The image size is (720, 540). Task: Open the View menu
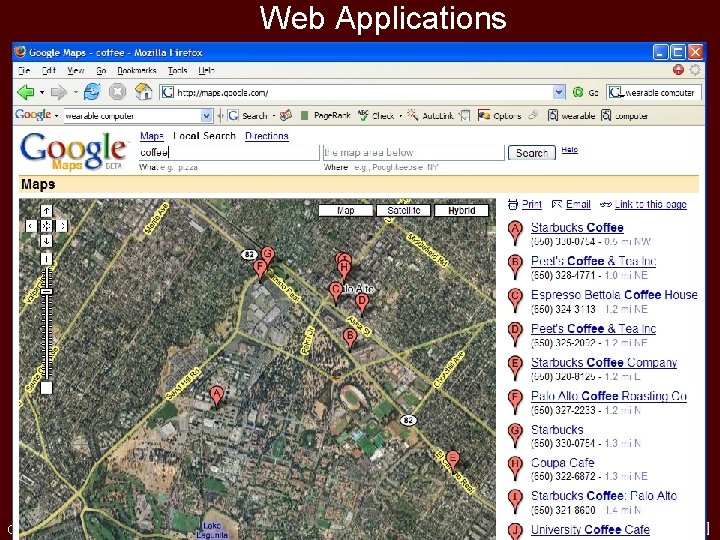[76, 70]
